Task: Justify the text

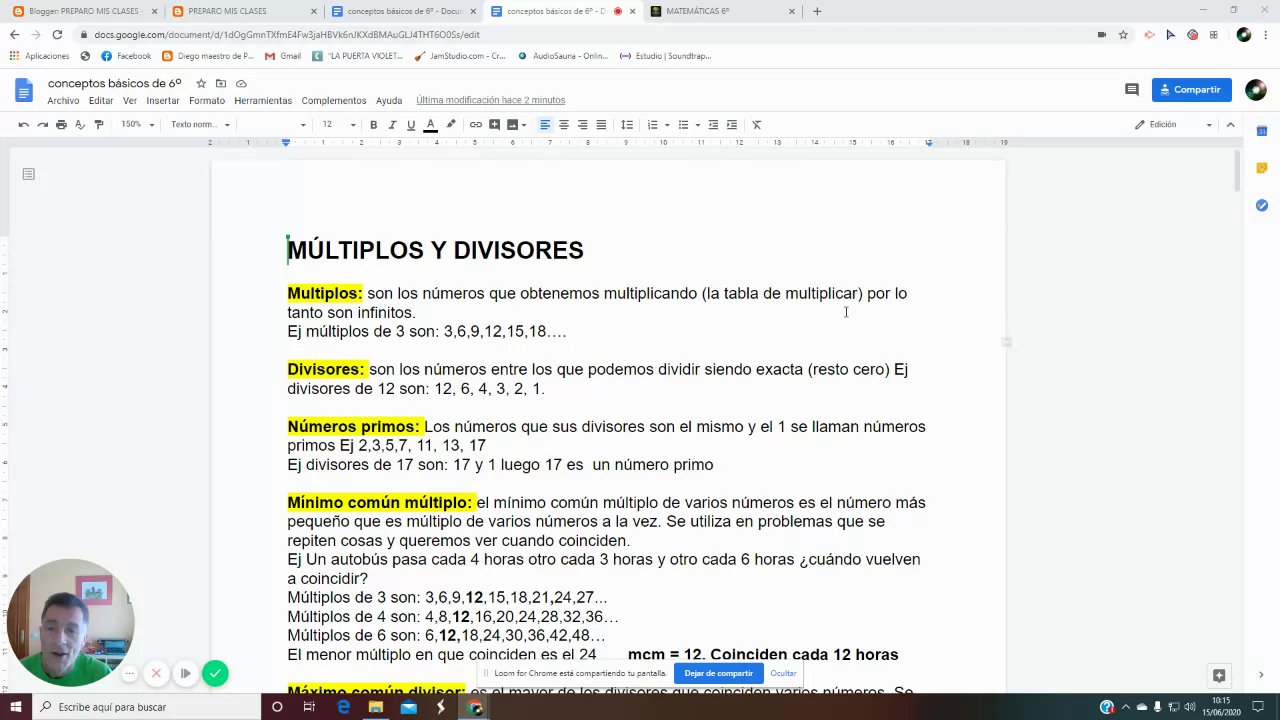Action: pyautogui.click(x=601, y=125)
